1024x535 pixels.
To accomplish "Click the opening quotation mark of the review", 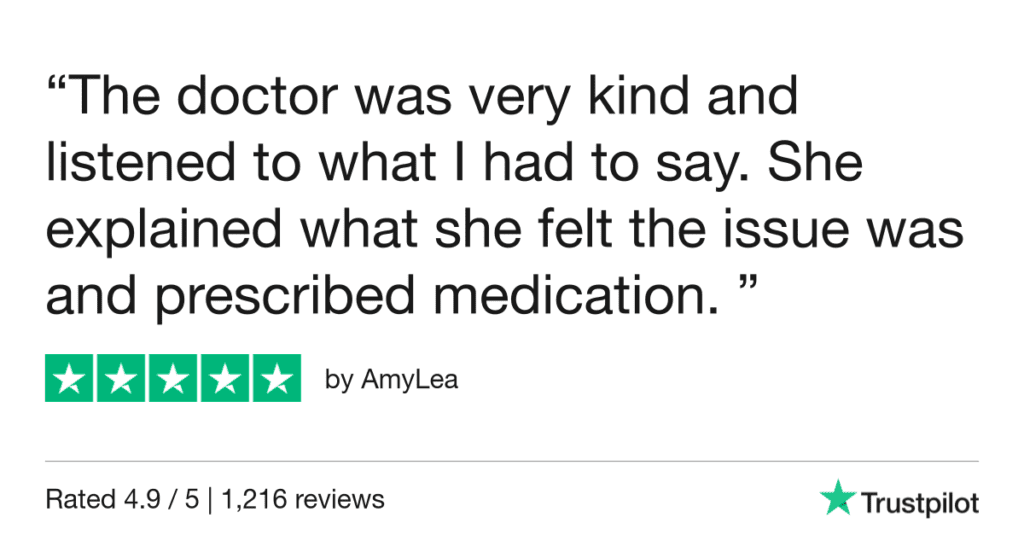I will tap(57, 88).
